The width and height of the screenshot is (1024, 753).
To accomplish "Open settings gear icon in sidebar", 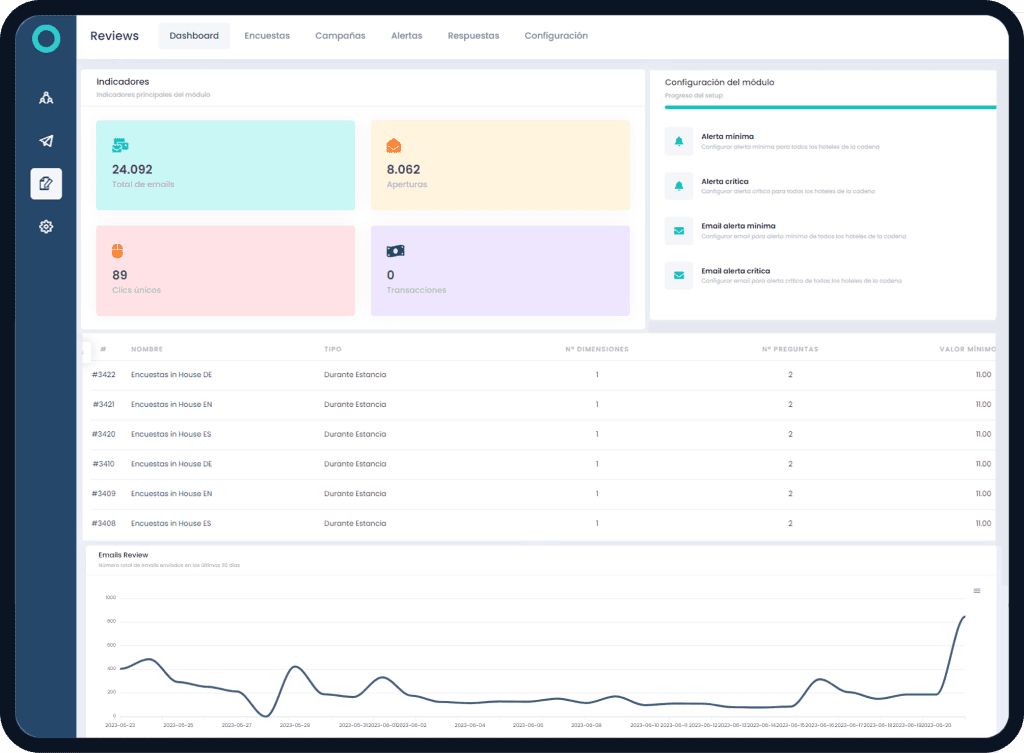I will pyautogui.click(x=46, y=227).
